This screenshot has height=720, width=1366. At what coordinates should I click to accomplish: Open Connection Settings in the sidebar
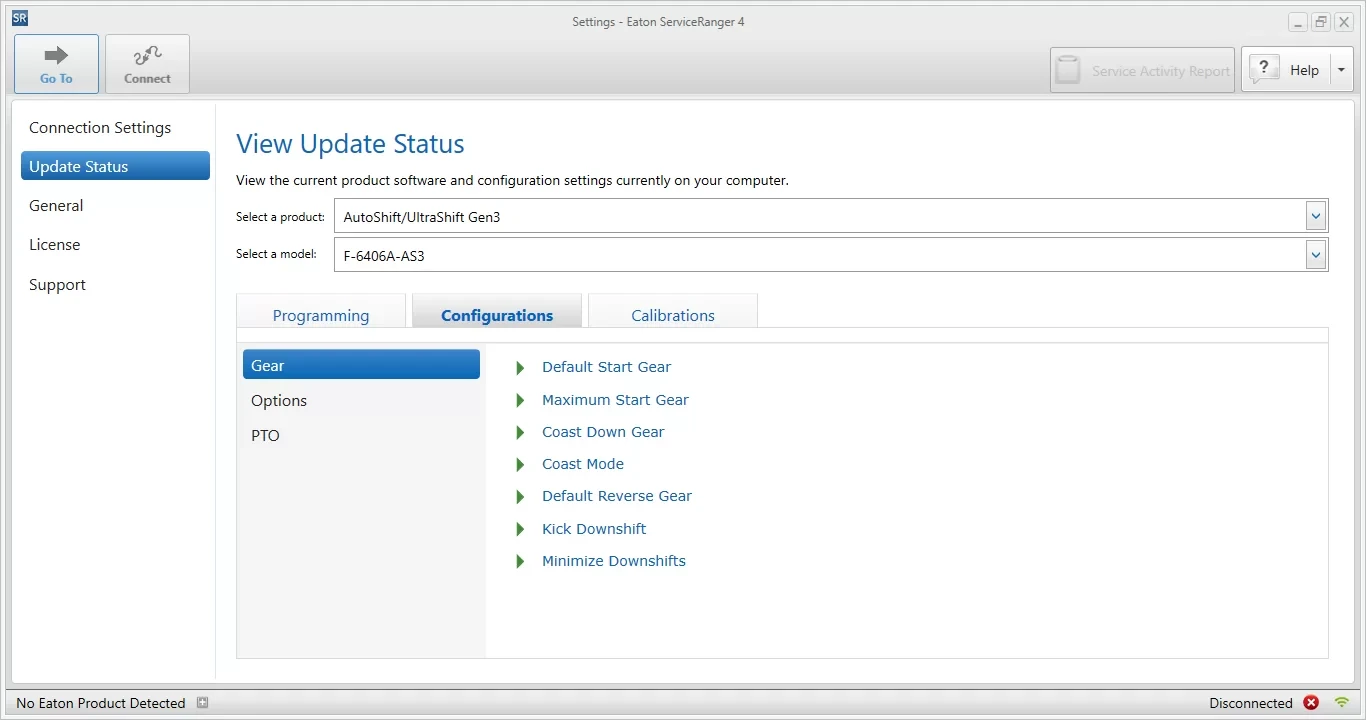point(100,128)
